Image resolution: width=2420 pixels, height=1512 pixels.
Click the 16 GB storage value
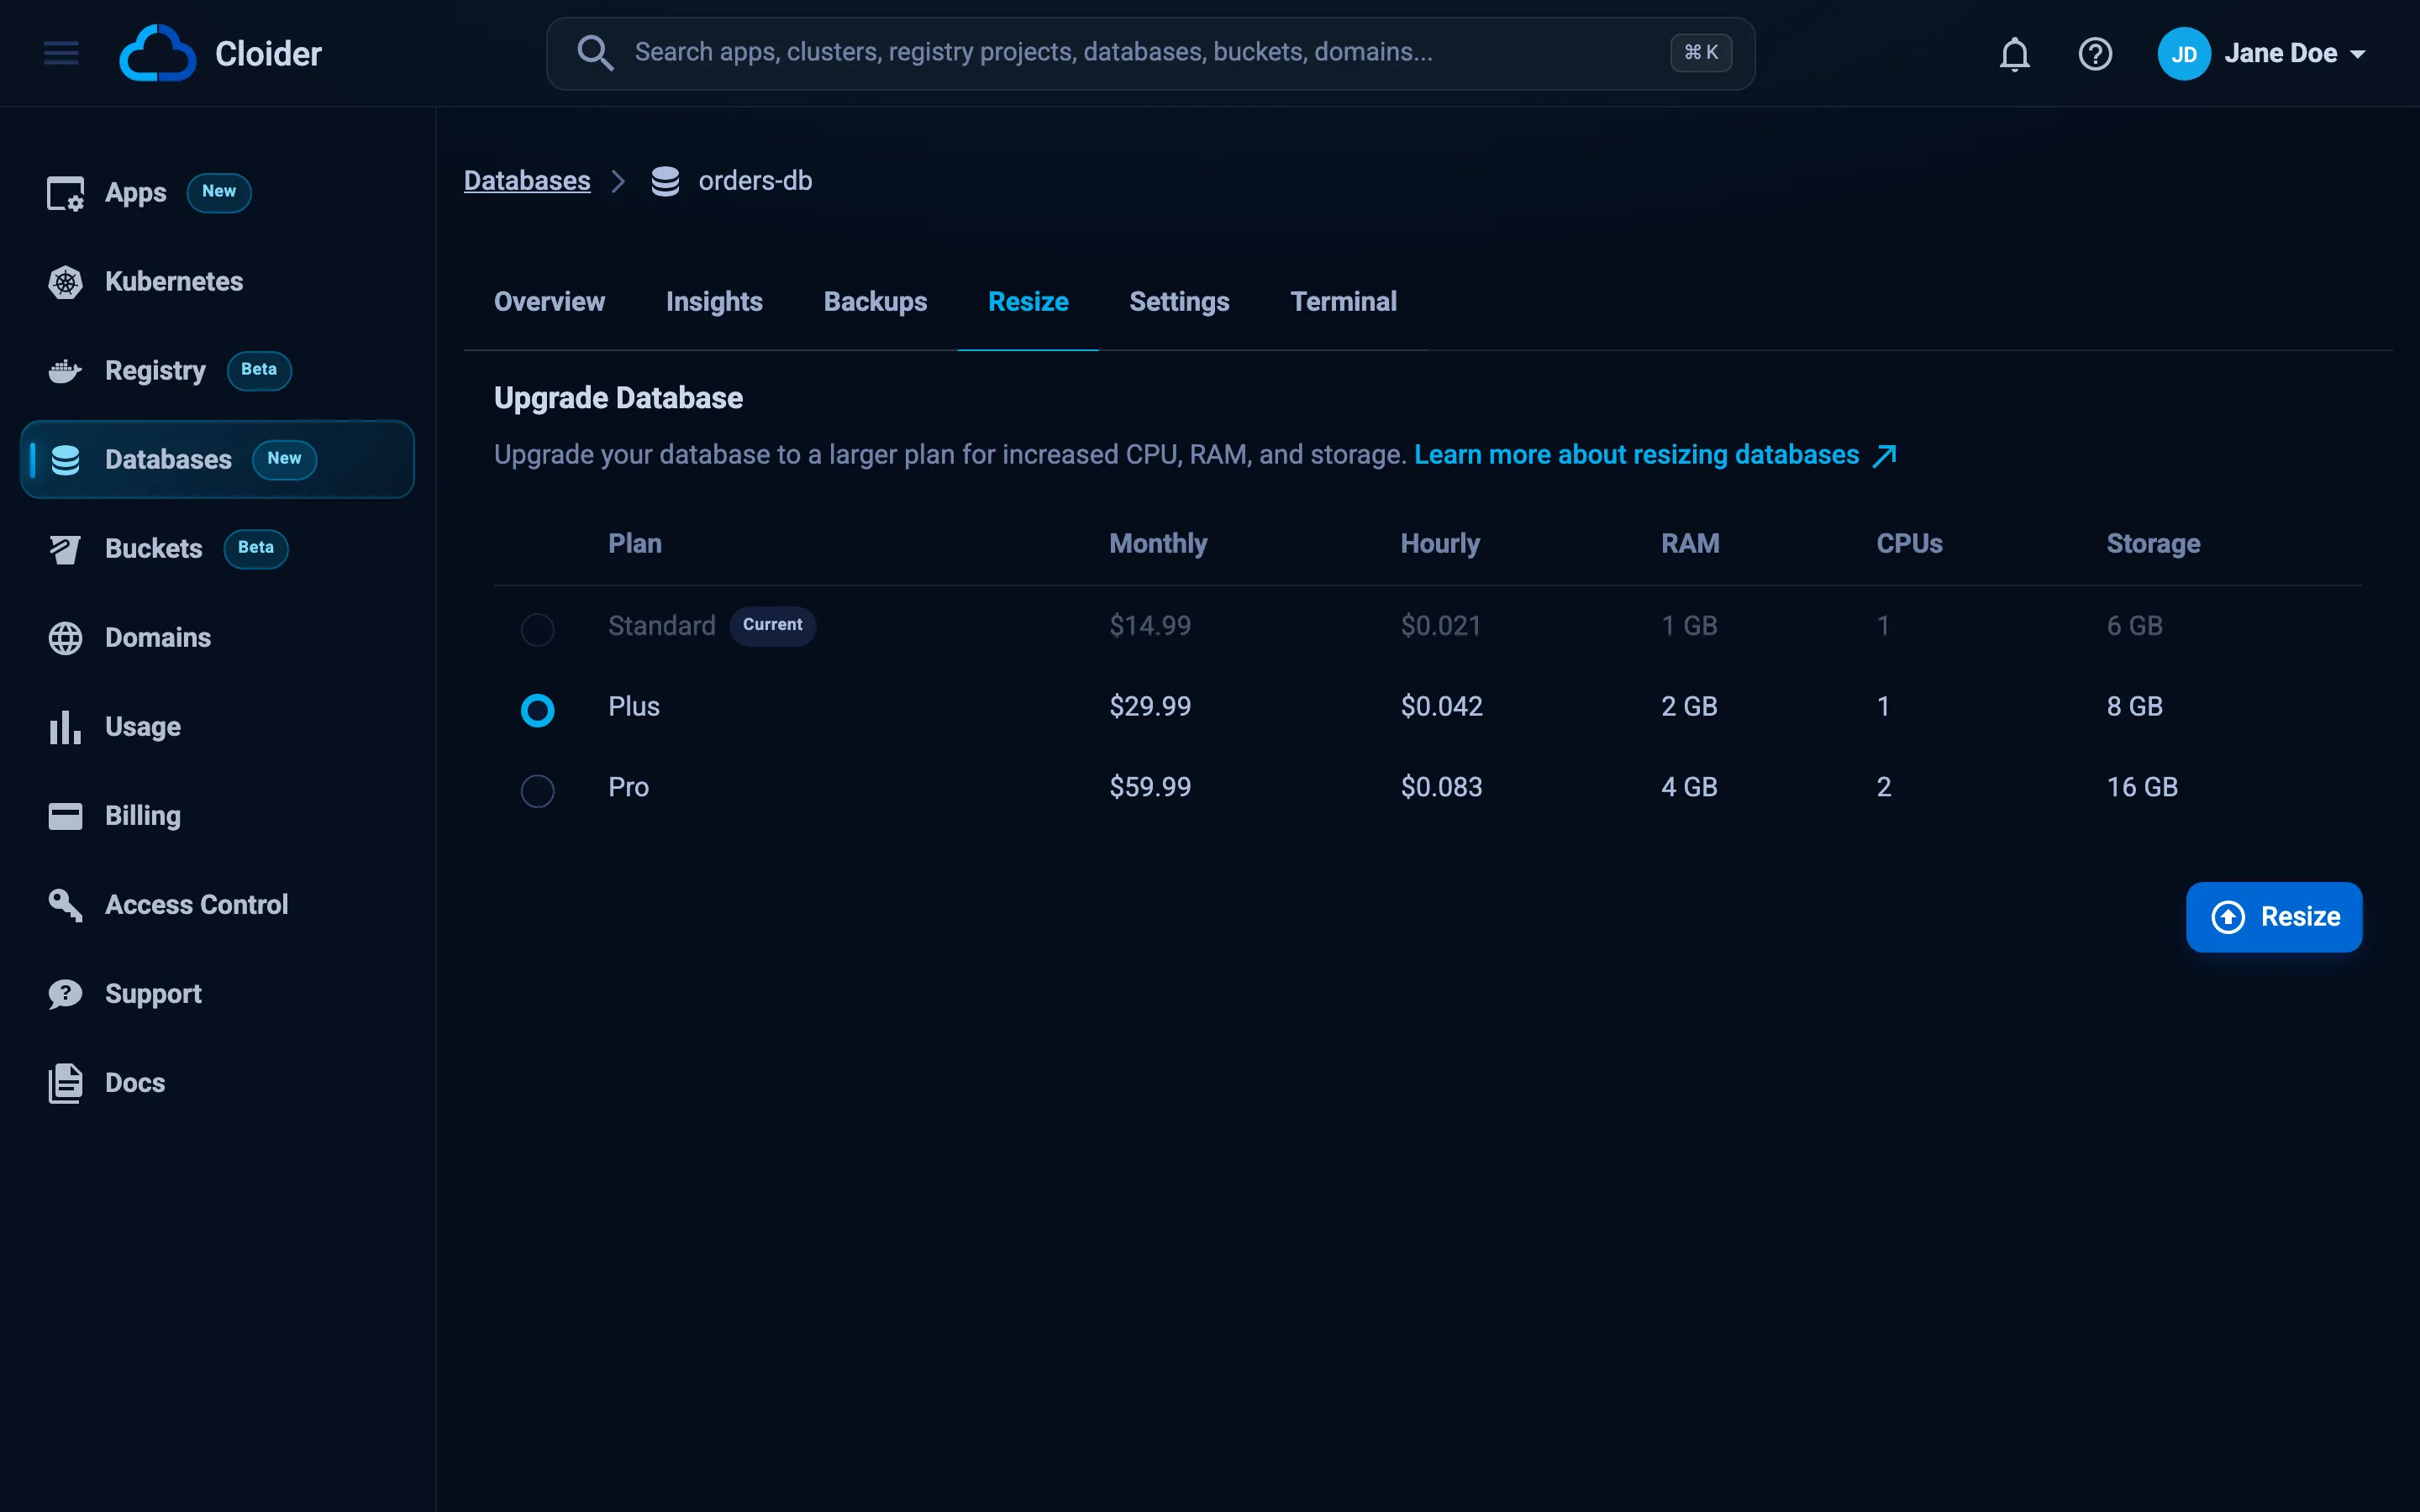pos(2142,787)
